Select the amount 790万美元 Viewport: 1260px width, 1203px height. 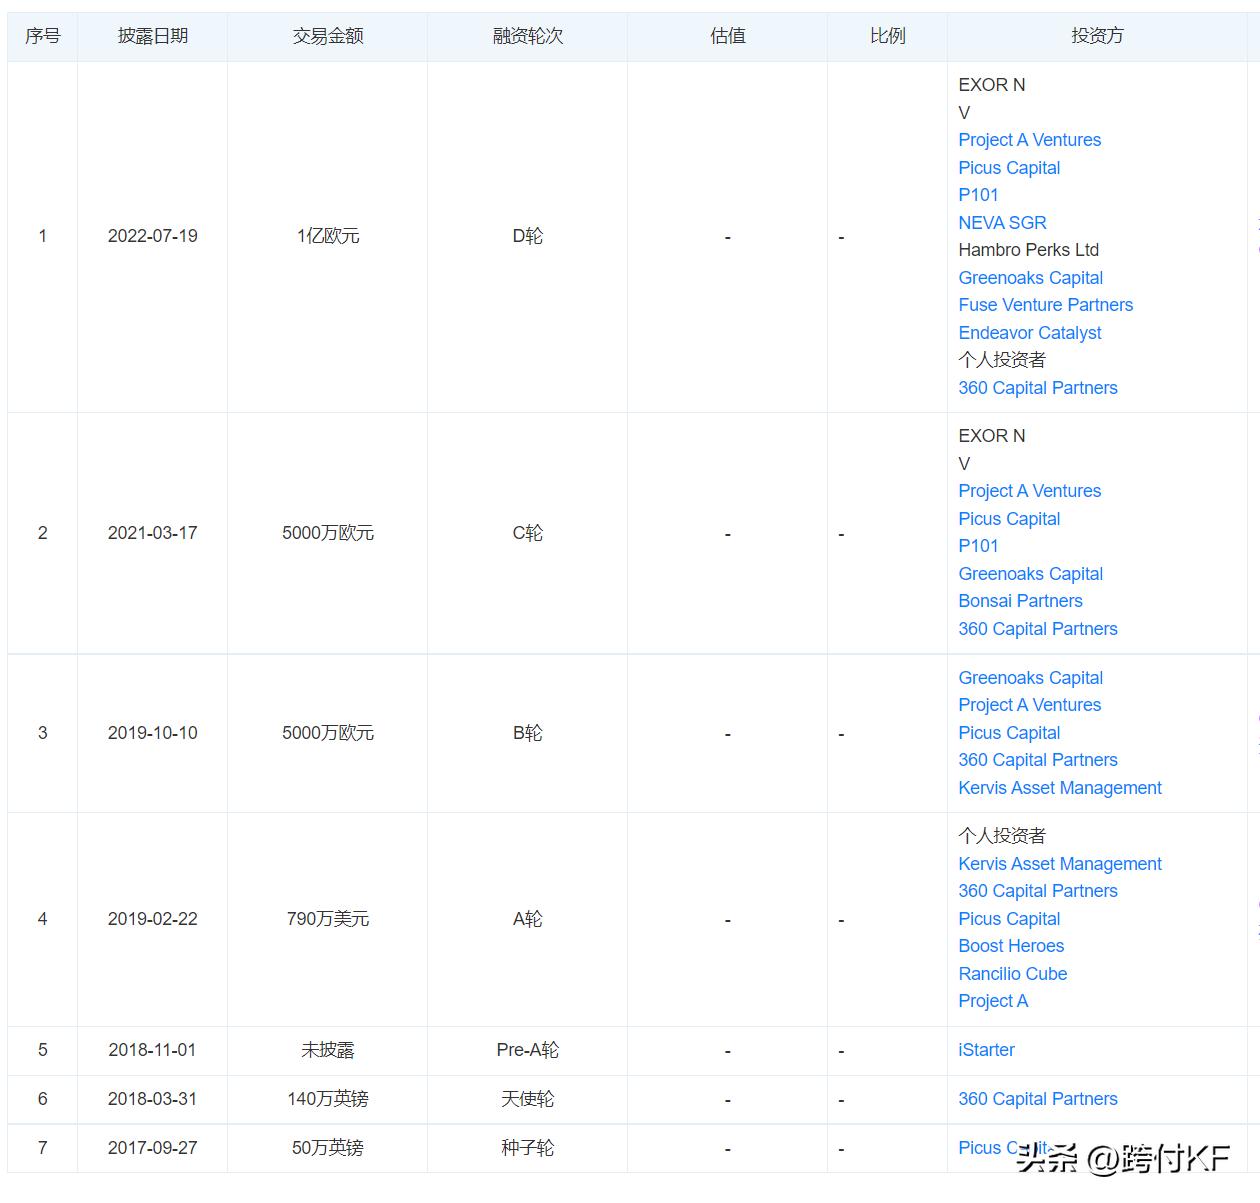point(327,919)
